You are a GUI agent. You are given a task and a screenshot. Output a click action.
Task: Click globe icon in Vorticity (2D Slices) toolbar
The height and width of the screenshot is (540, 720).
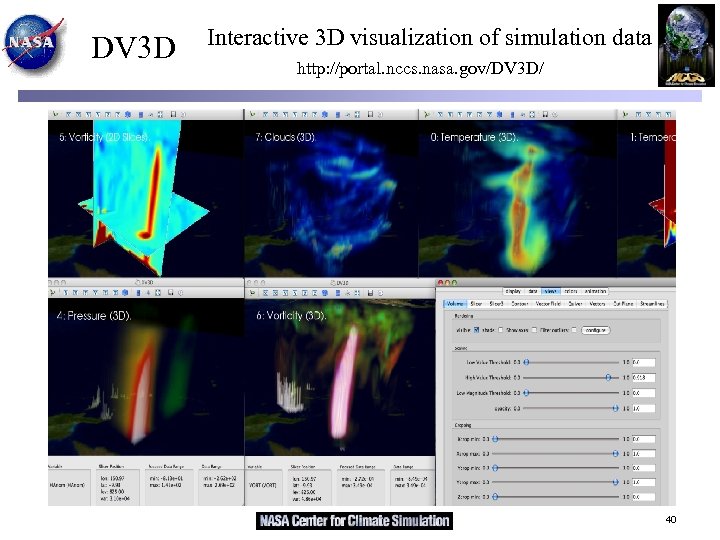click(128, 114)
